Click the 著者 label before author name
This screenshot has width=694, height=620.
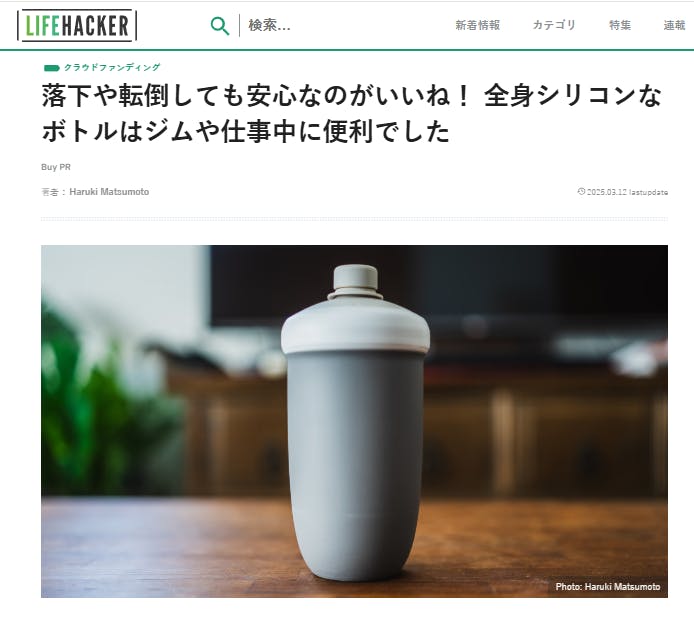50,192
